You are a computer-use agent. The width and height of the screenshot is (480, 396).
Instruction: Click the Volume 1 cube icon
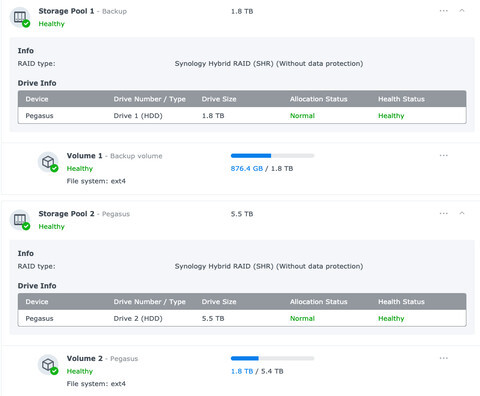[48, 162]
